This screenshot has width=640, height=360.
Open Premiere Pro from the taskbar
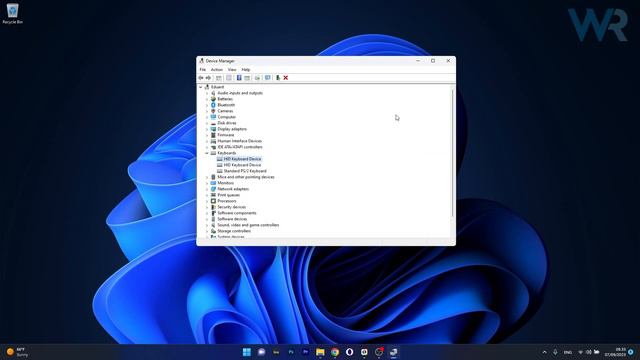pyautogui.click(x=305, y=352)
